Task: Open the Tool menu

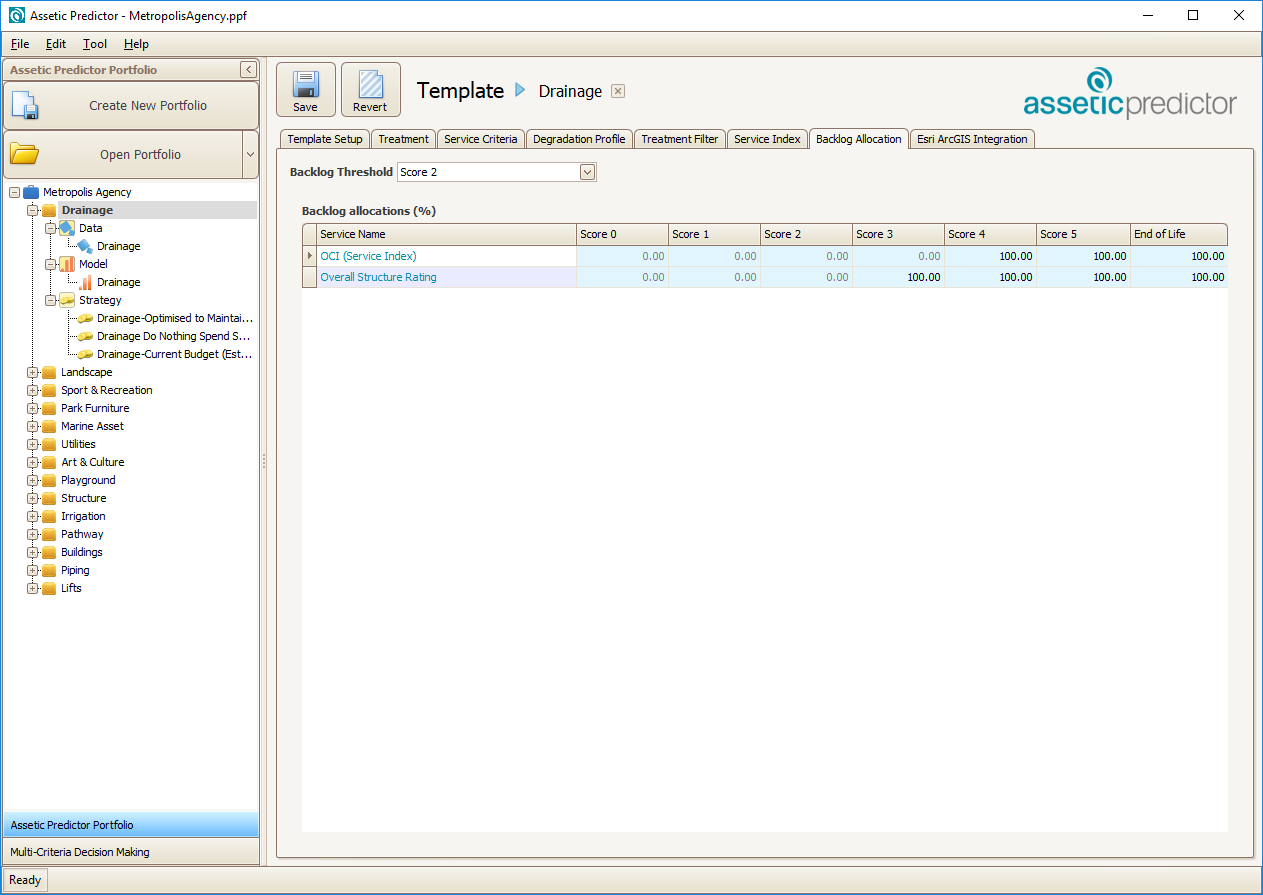Action: click(95, 44)
